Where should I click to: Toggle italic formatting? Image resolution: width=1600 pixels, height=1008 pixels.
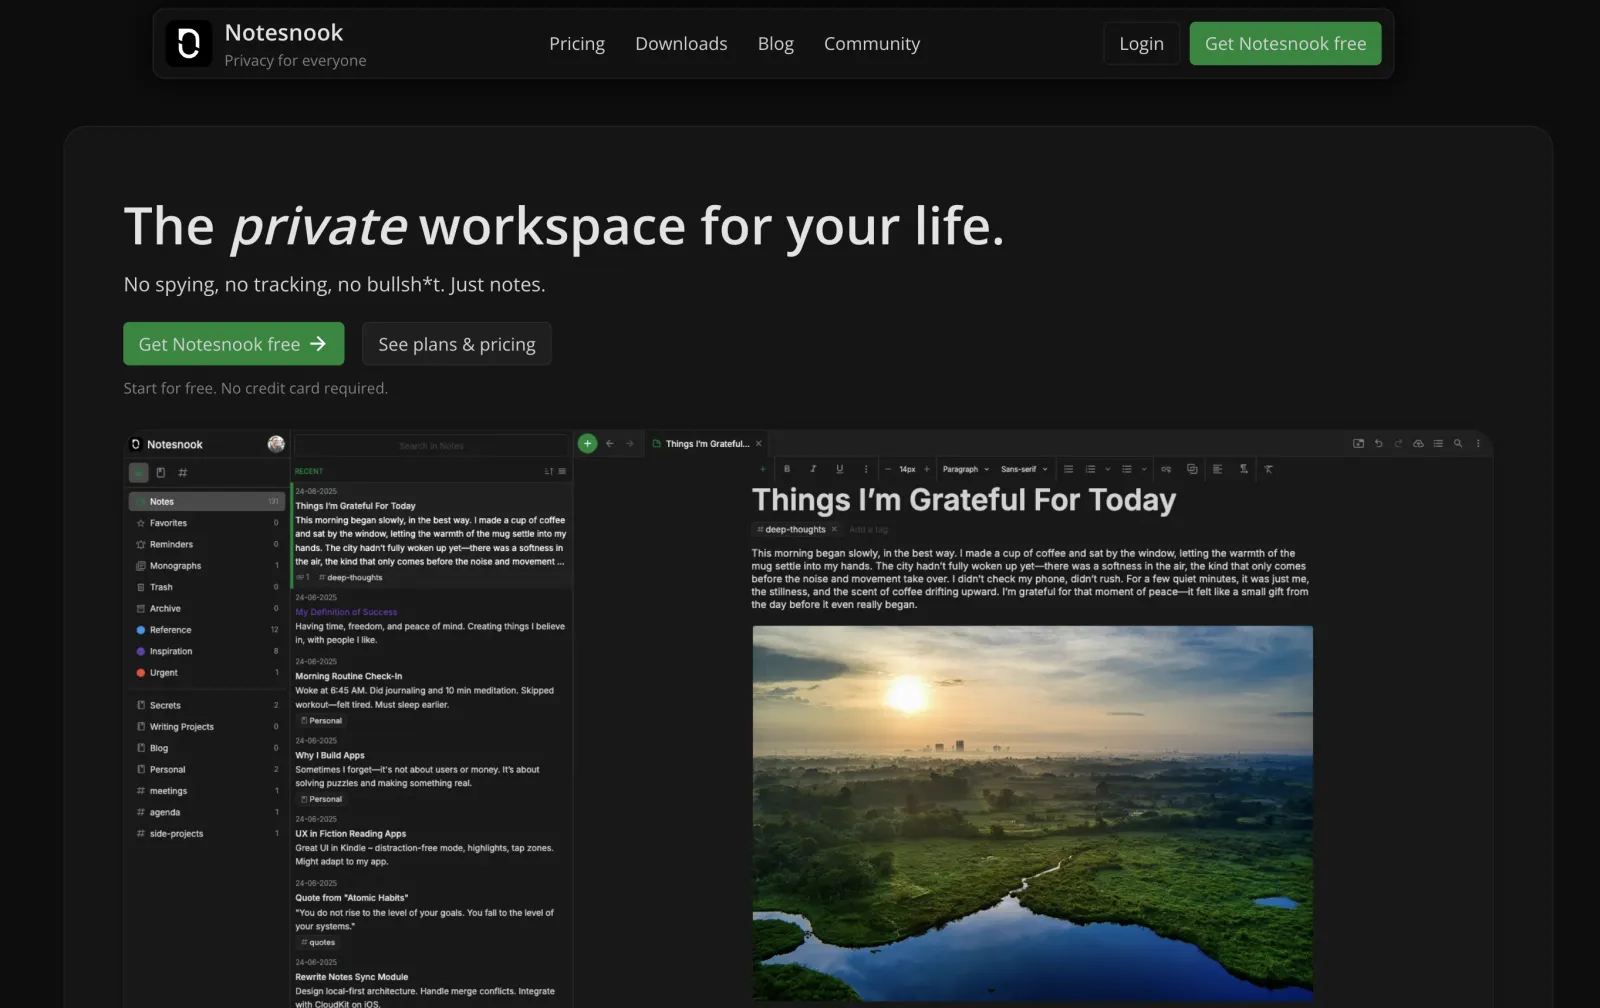(813, 469)
